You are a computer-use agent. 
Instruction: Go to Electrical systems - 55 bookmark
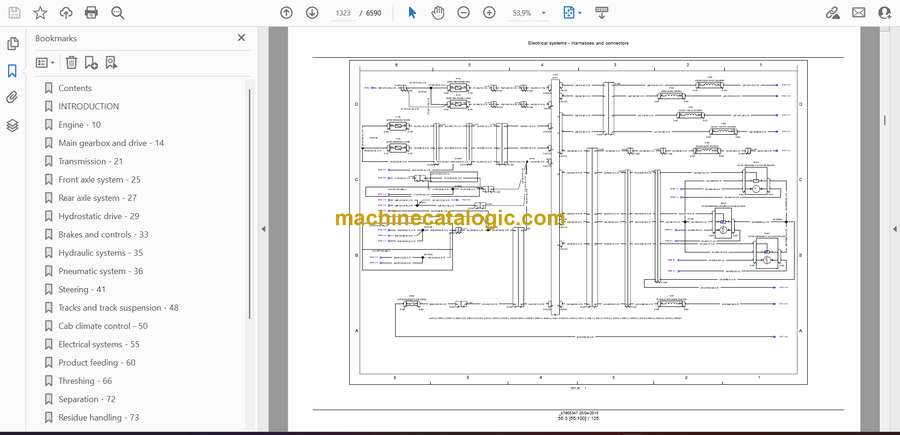[99, 344]
